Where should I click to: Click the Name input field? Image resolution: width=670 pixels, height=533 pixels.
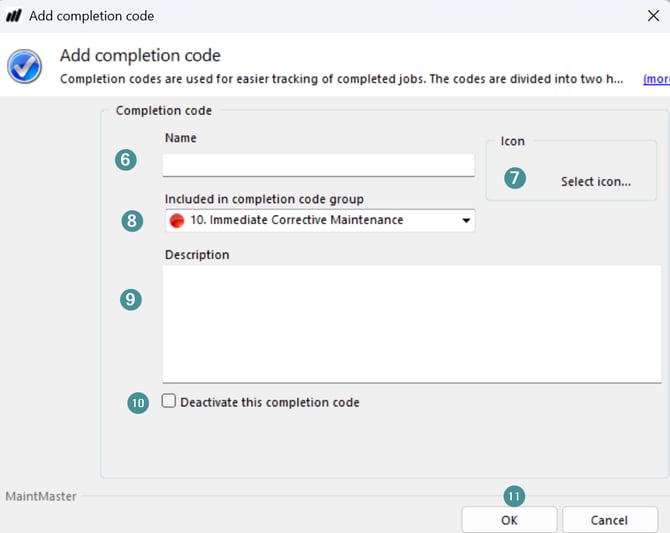(x=318, y=165)
